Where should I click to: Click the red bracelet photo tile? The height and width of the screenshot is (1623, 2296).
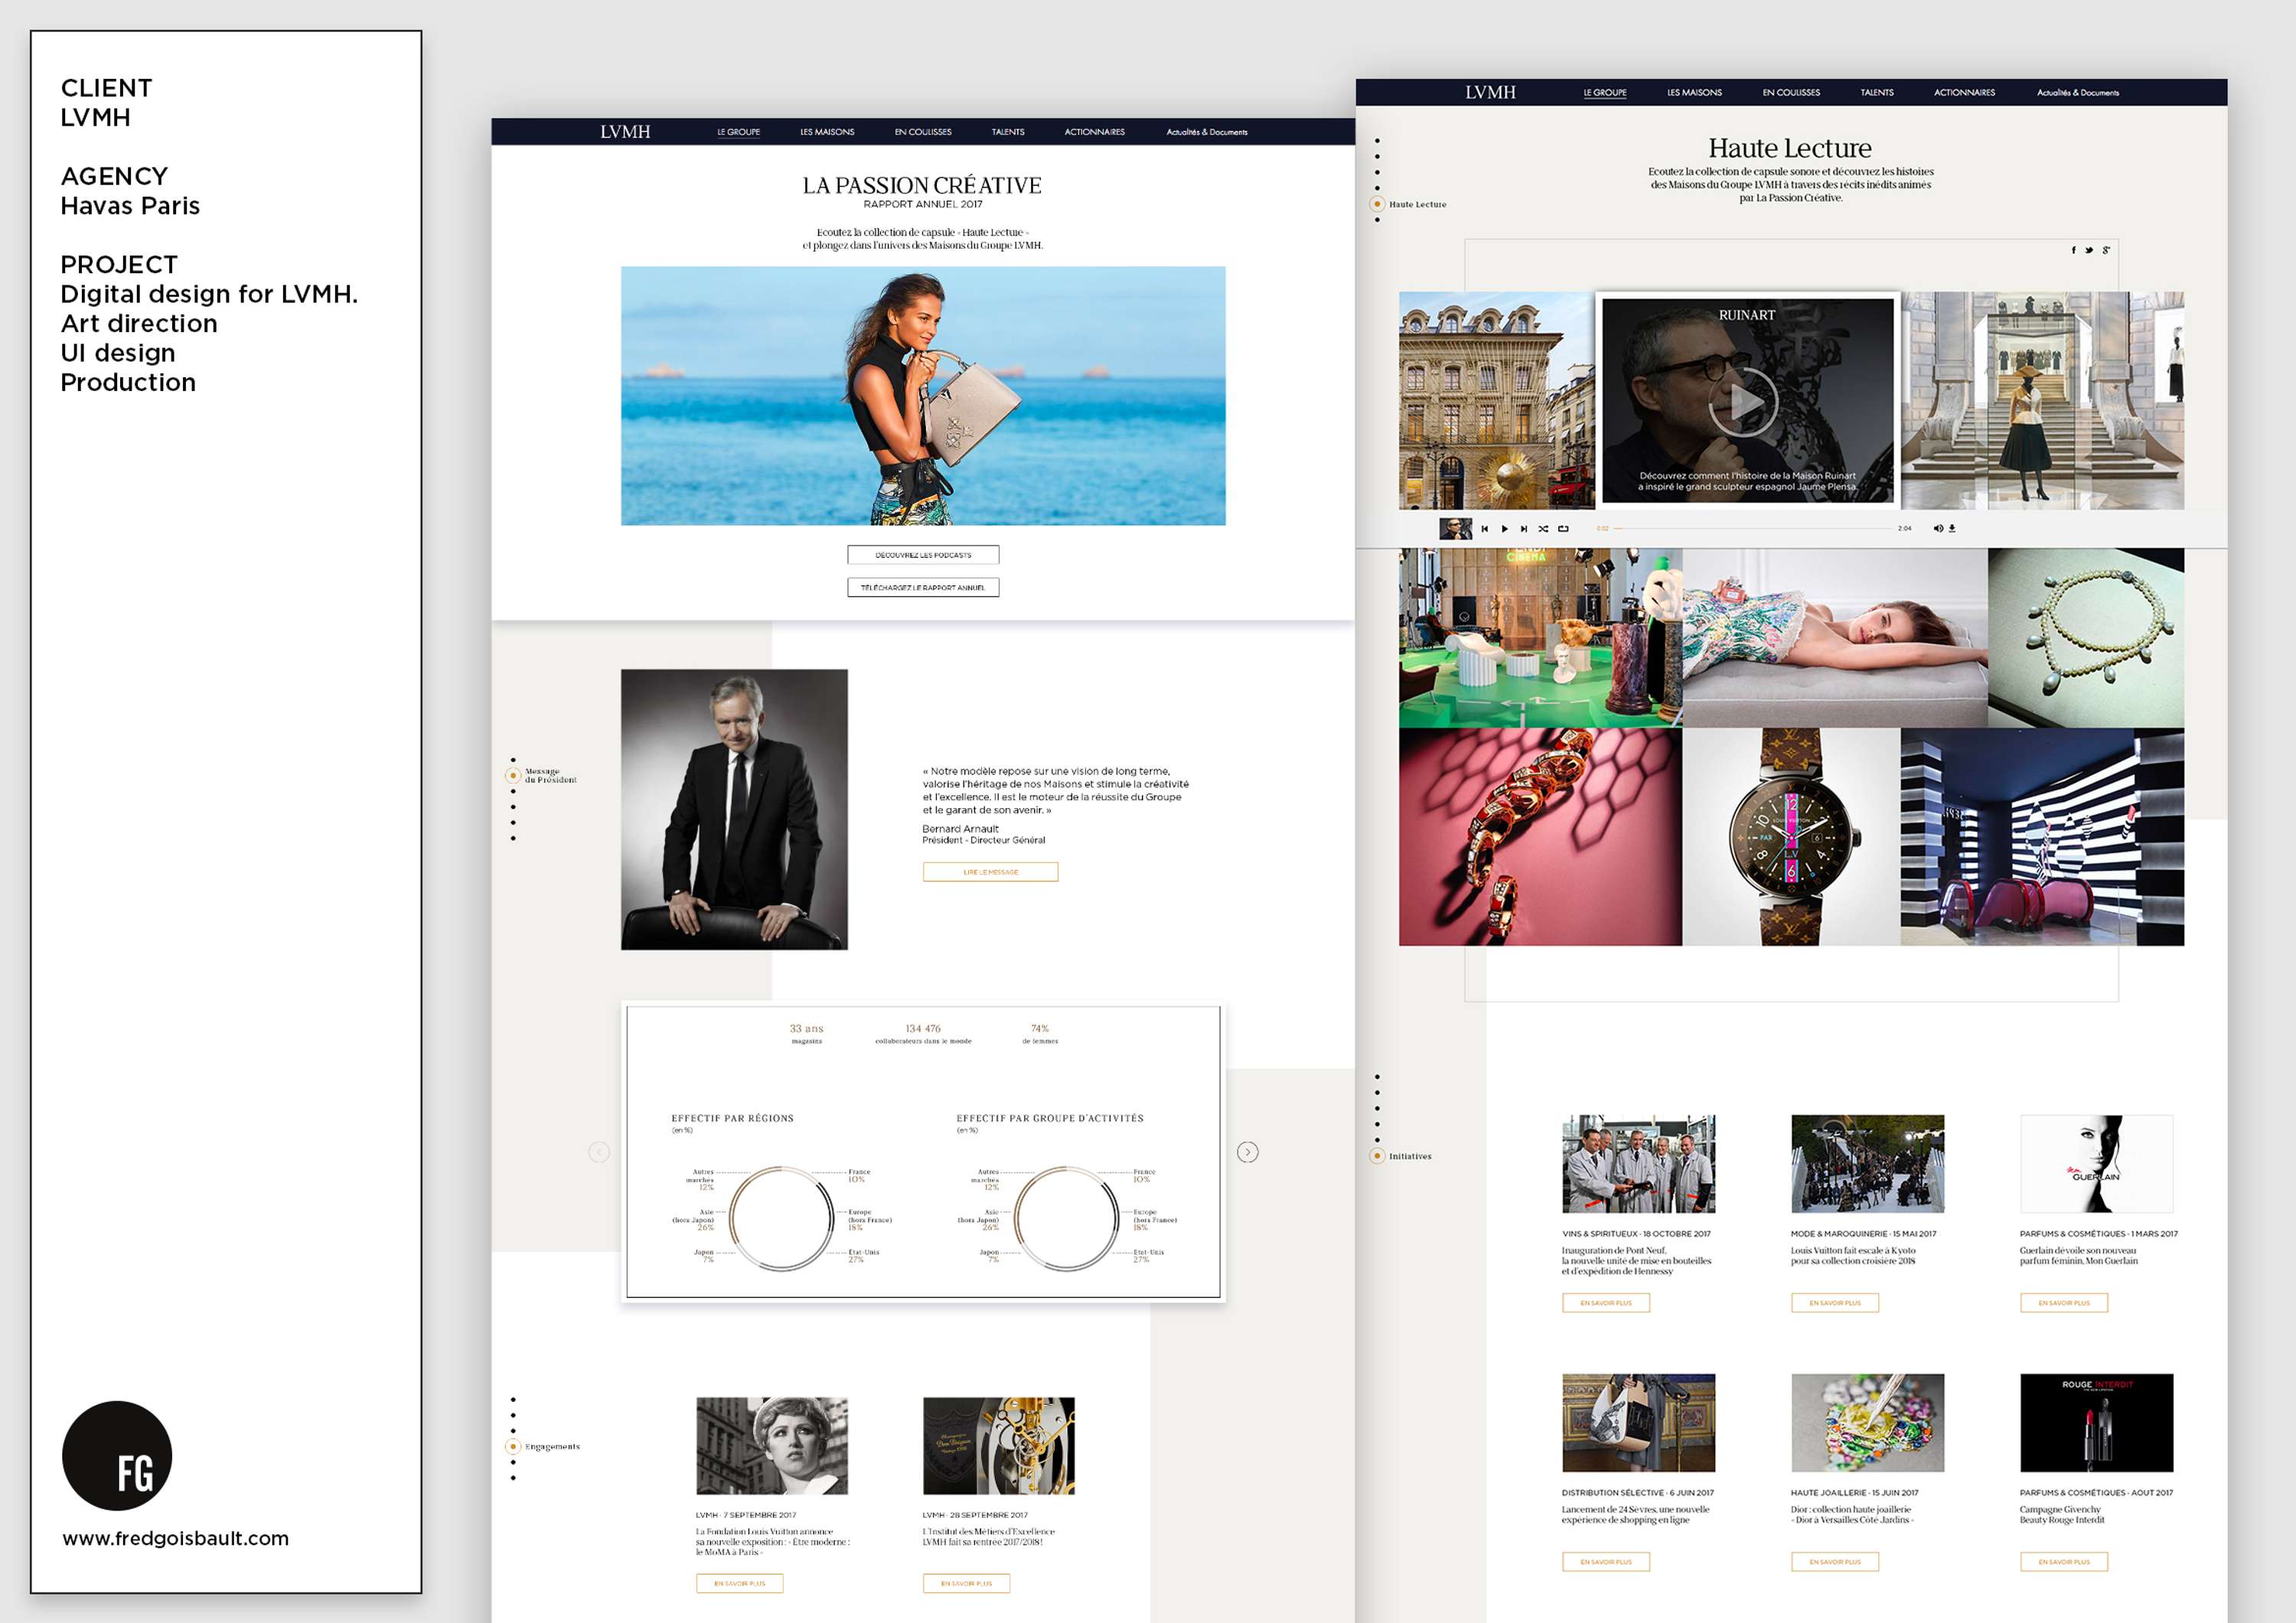(1540, 836)
